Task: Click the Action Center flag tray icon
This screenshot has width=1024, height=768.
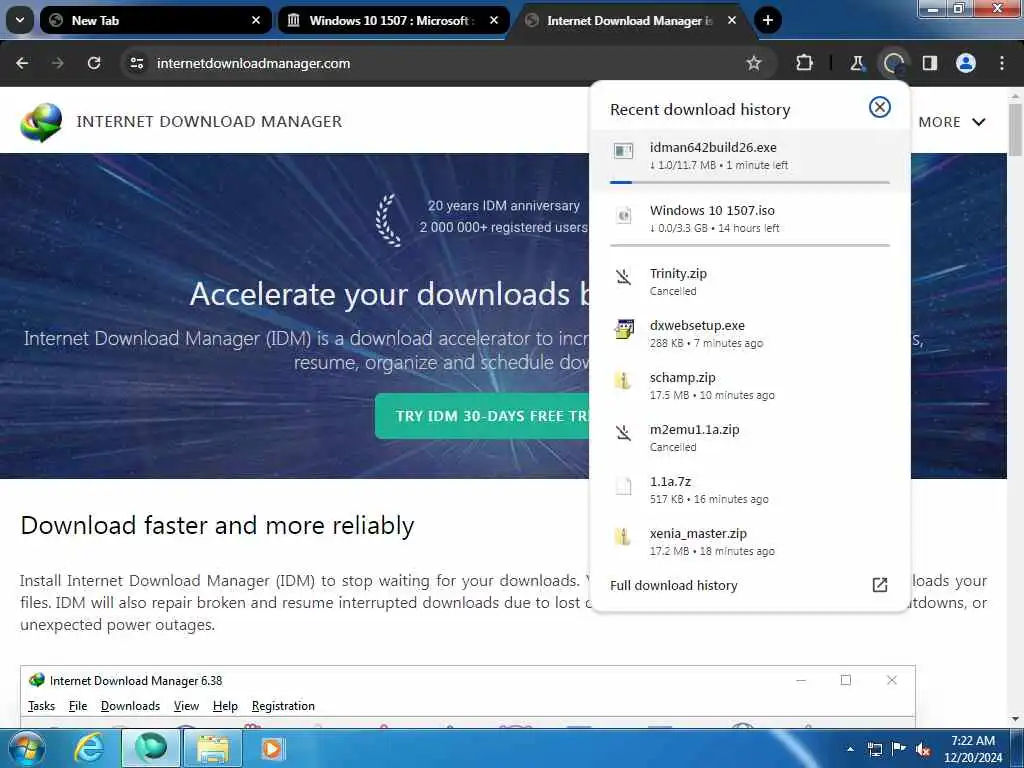Action: pos(898,749)
